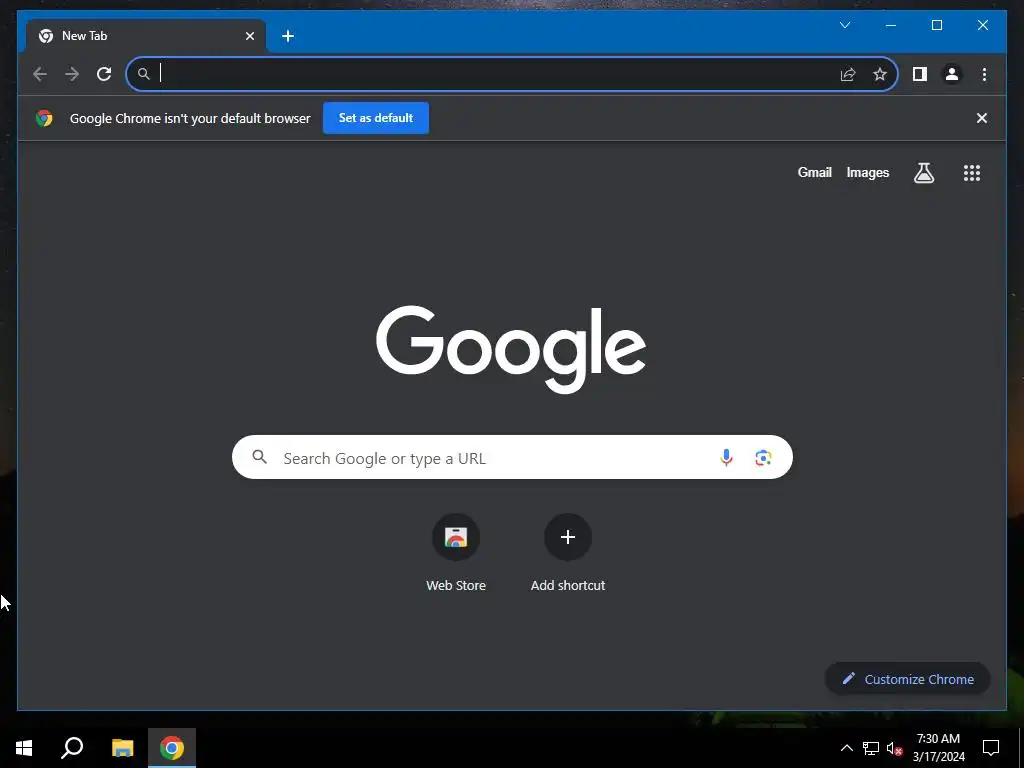The image size is (1024, 768).
Task: Reload the current page
Action: click(104, 74)
